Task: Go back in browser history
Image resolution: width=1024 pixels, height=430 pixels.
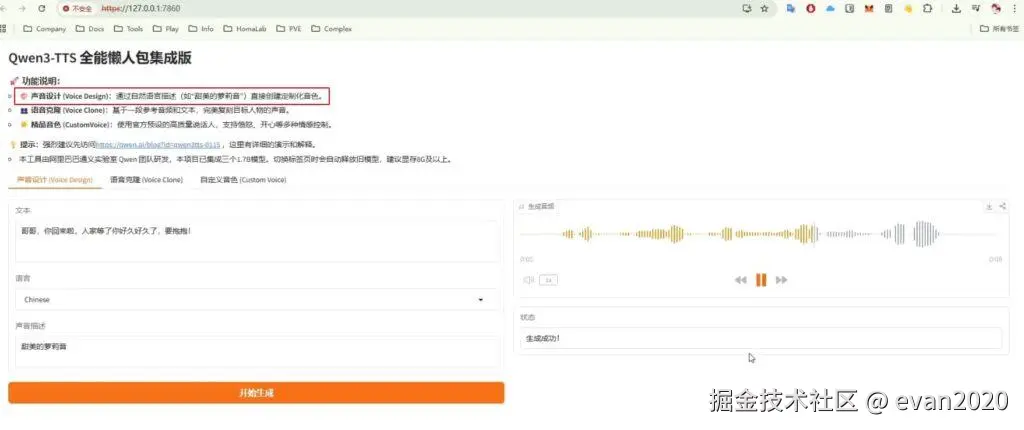Action: 5,8
